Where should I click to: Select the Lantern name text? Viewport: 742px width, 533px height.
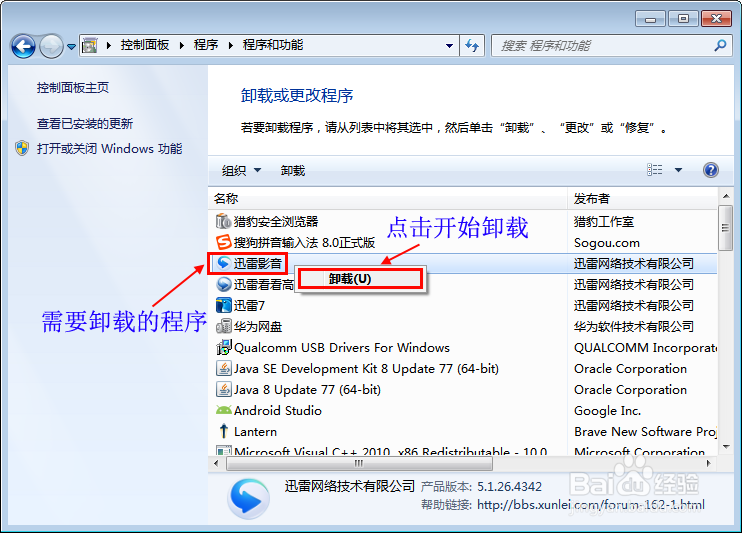(x=256, y=432)
